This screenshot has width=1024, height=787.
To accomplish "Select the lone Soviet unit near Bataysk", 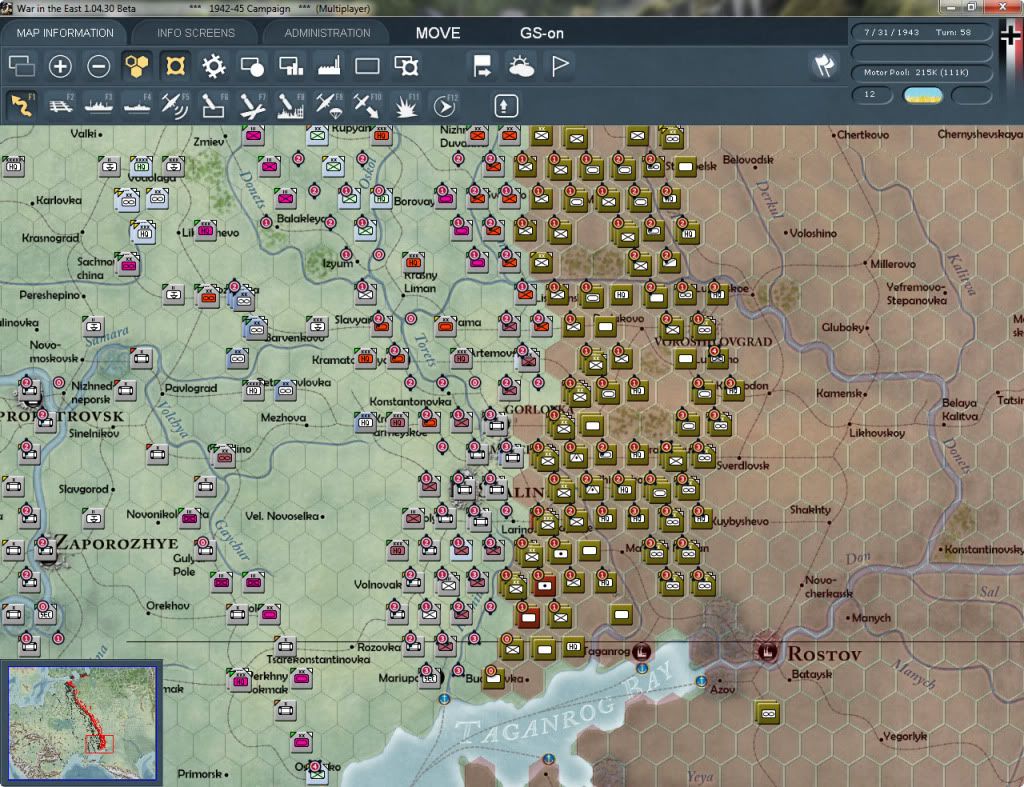I will (x=768, y=713).
